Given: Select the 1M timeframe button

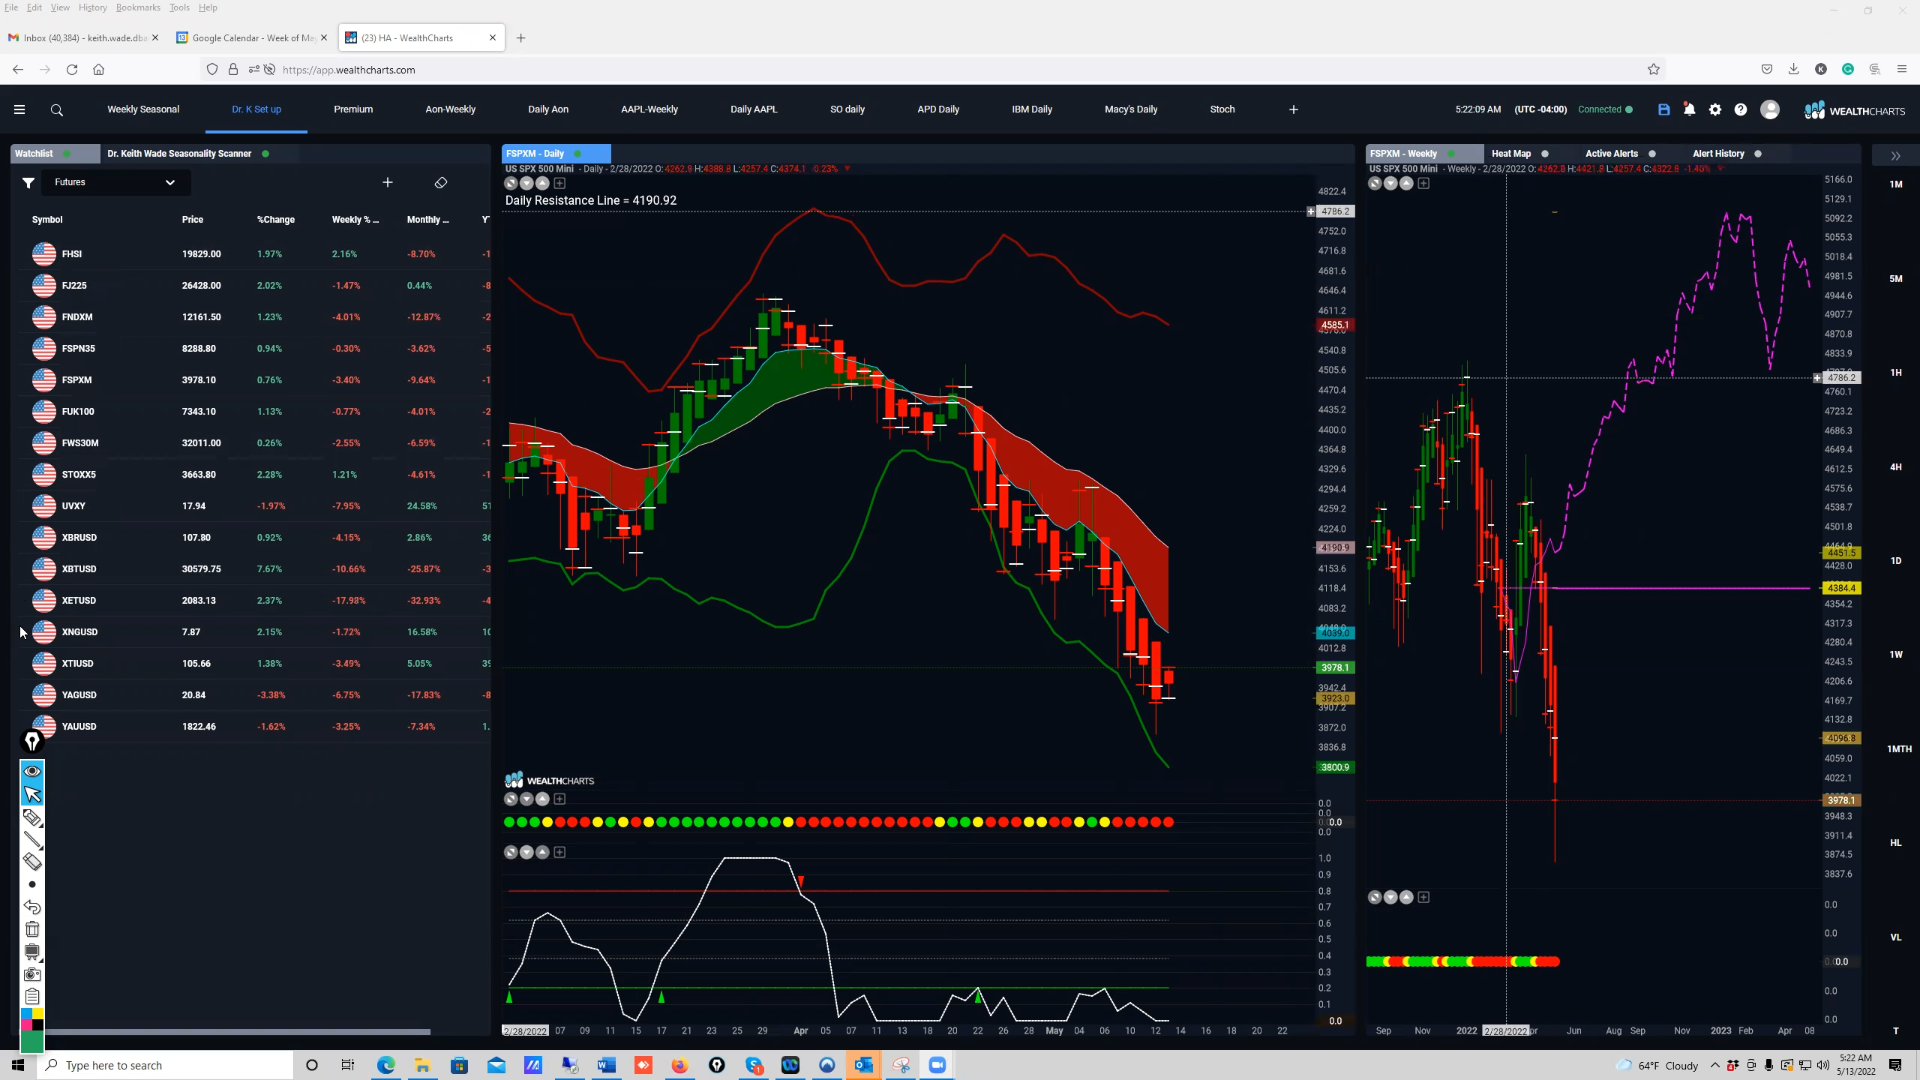Looking at the screenshot, I should pos(1896,185).
